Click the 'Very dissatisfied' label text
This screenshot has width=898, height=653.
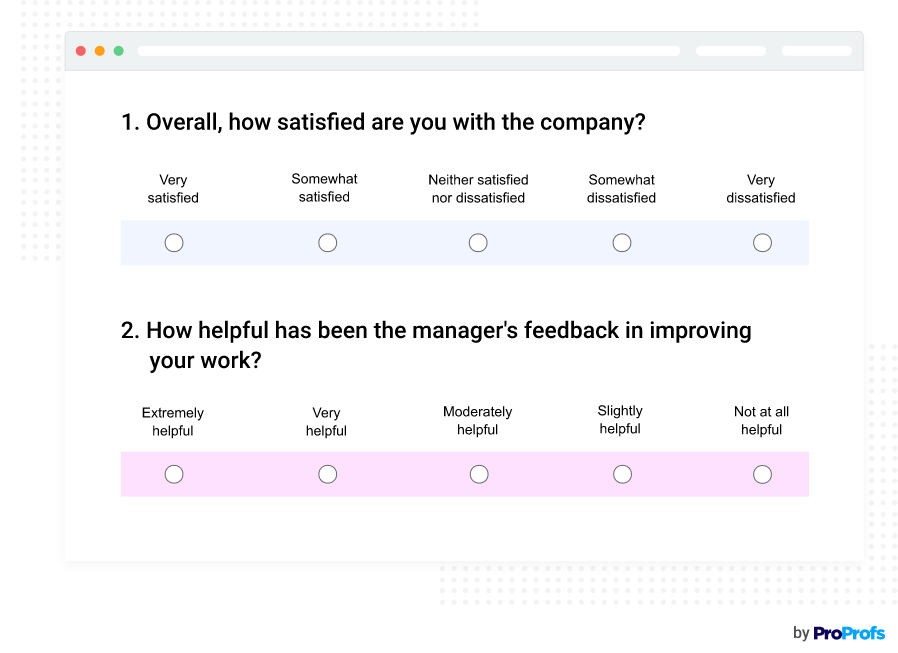(761, 189)
